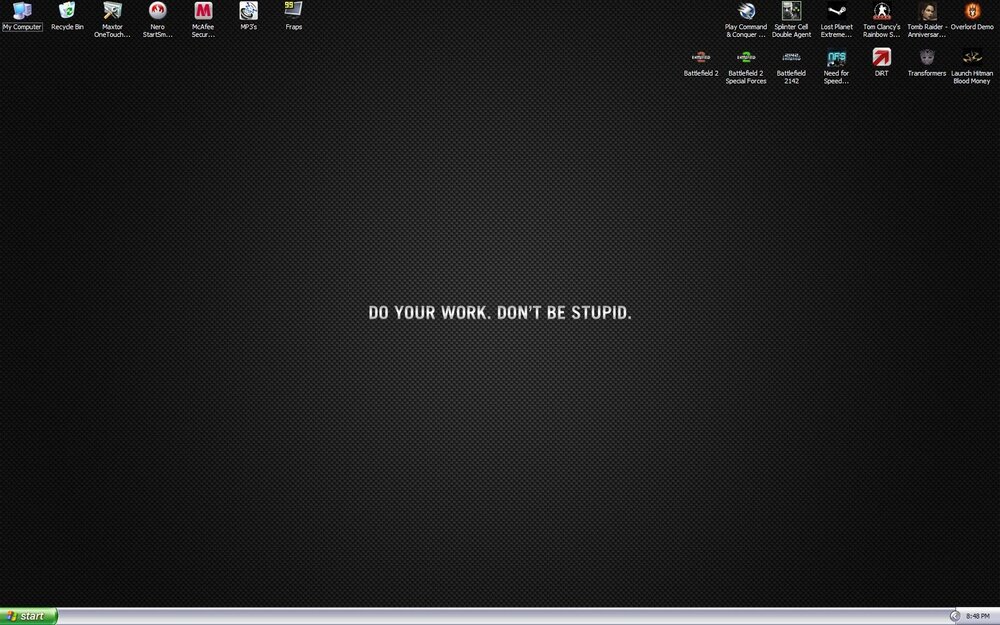Expand hidden system tray icons arrow
The height and width of the screenshot is (625, 1000).
point(954,616)
